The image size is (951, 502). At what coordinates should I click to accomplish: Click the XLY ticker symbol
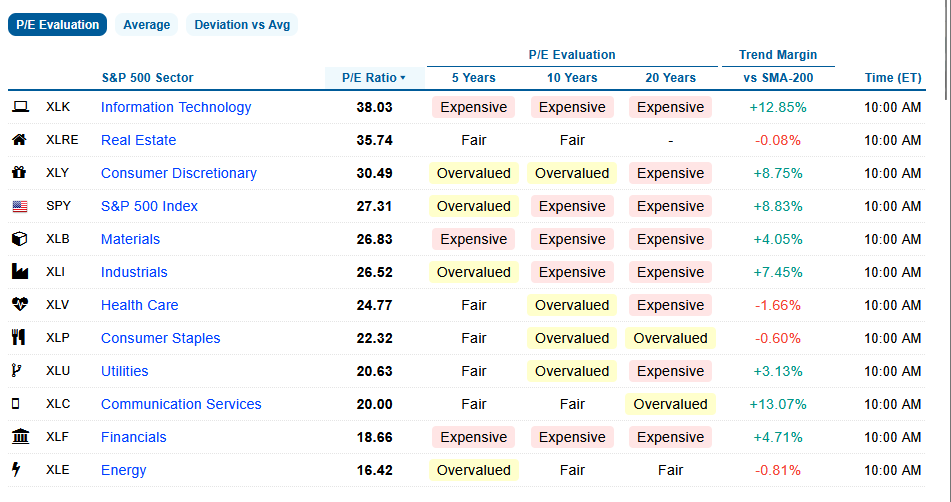click(58, 173)
